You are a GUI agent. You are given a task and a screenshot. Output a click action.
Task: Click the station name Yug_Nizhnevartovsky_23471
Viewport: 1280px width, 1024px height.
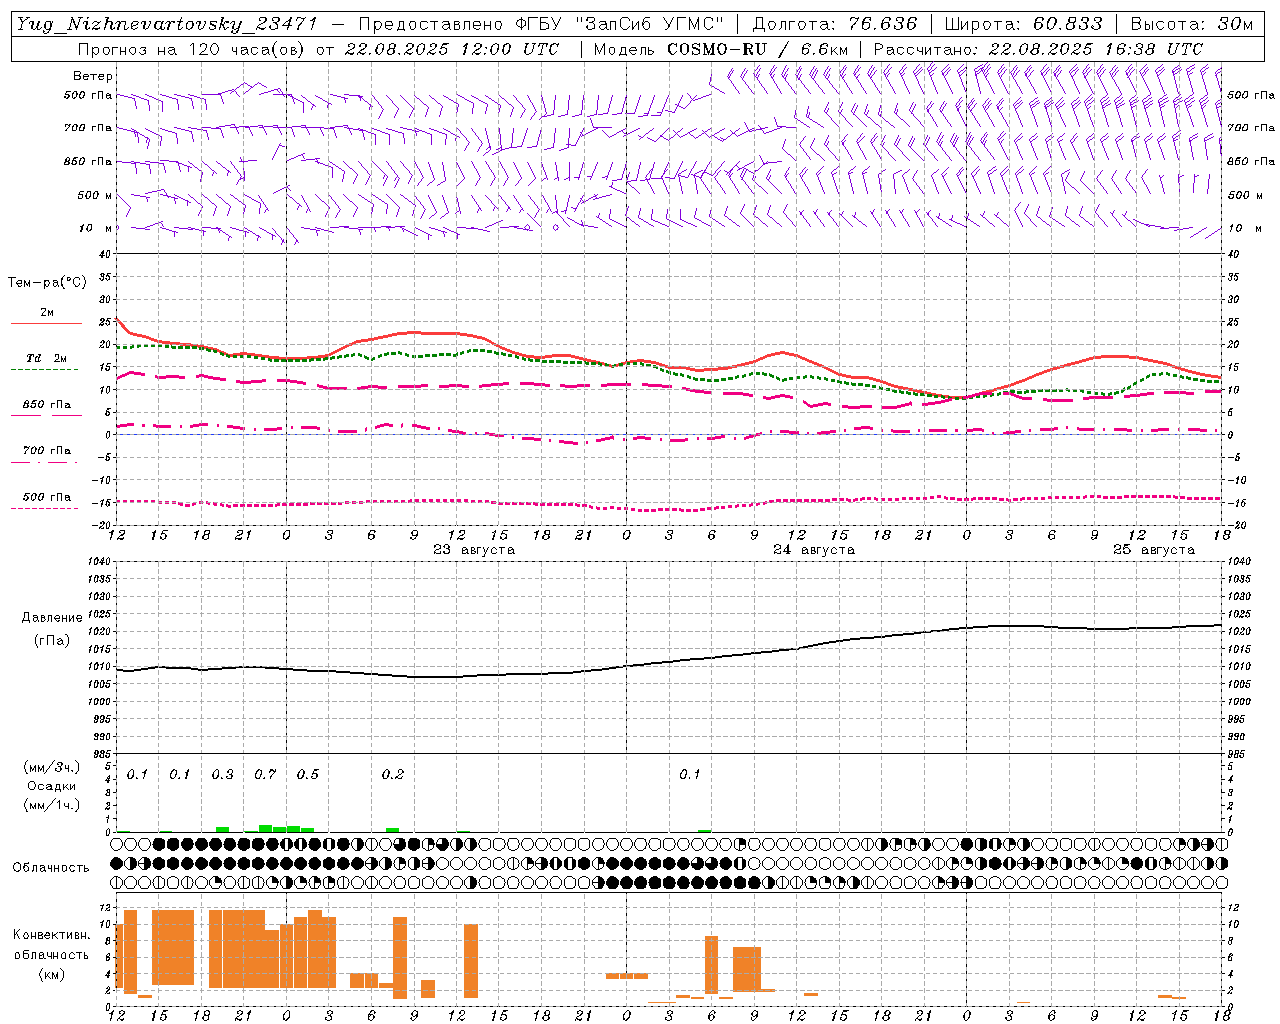(x=166, y=24)
